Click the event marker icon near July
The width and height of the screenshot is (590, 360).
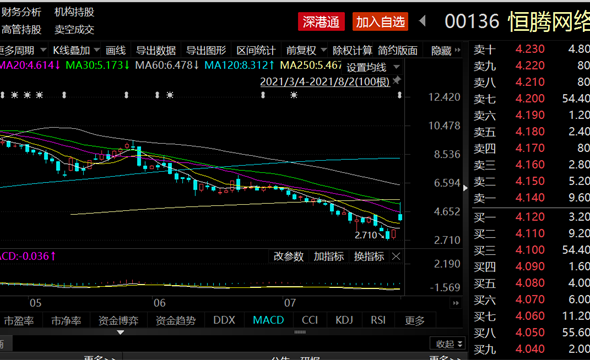click(x=294, y=95)
